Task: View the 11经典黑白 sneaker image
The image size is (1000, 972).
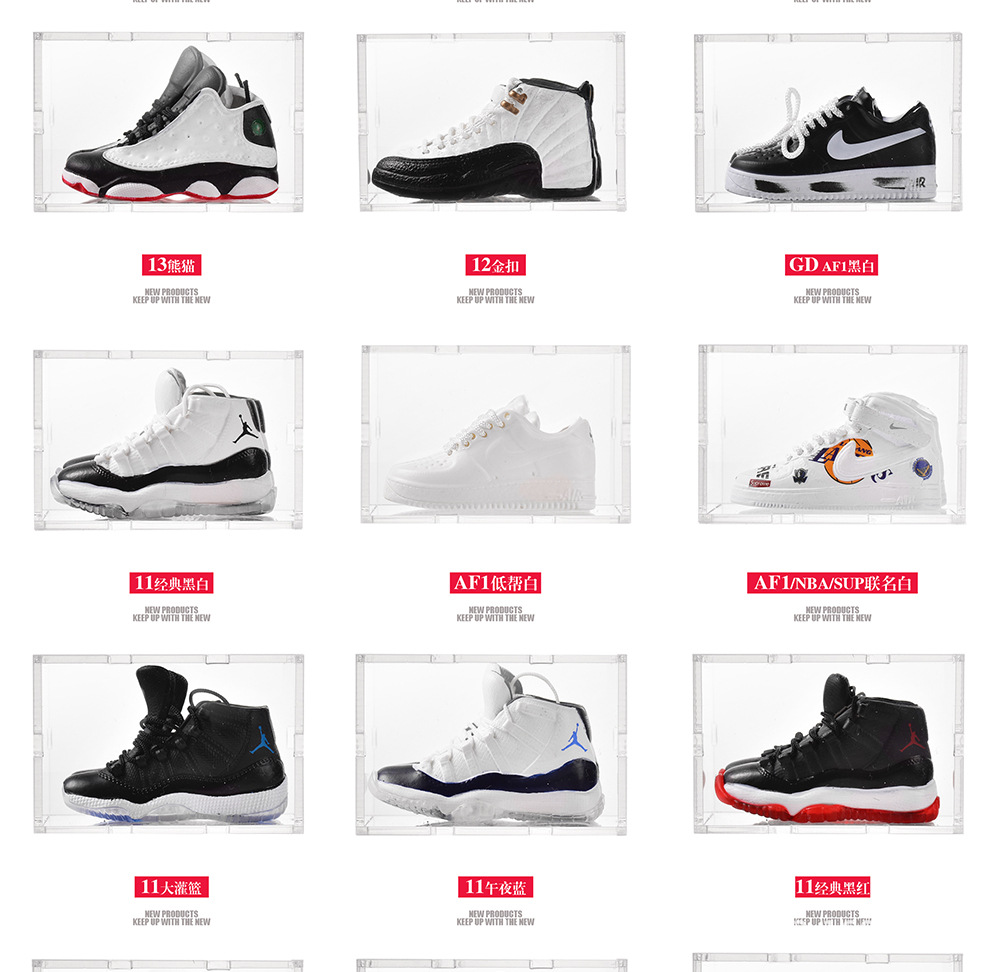Action: coord(168,440)
